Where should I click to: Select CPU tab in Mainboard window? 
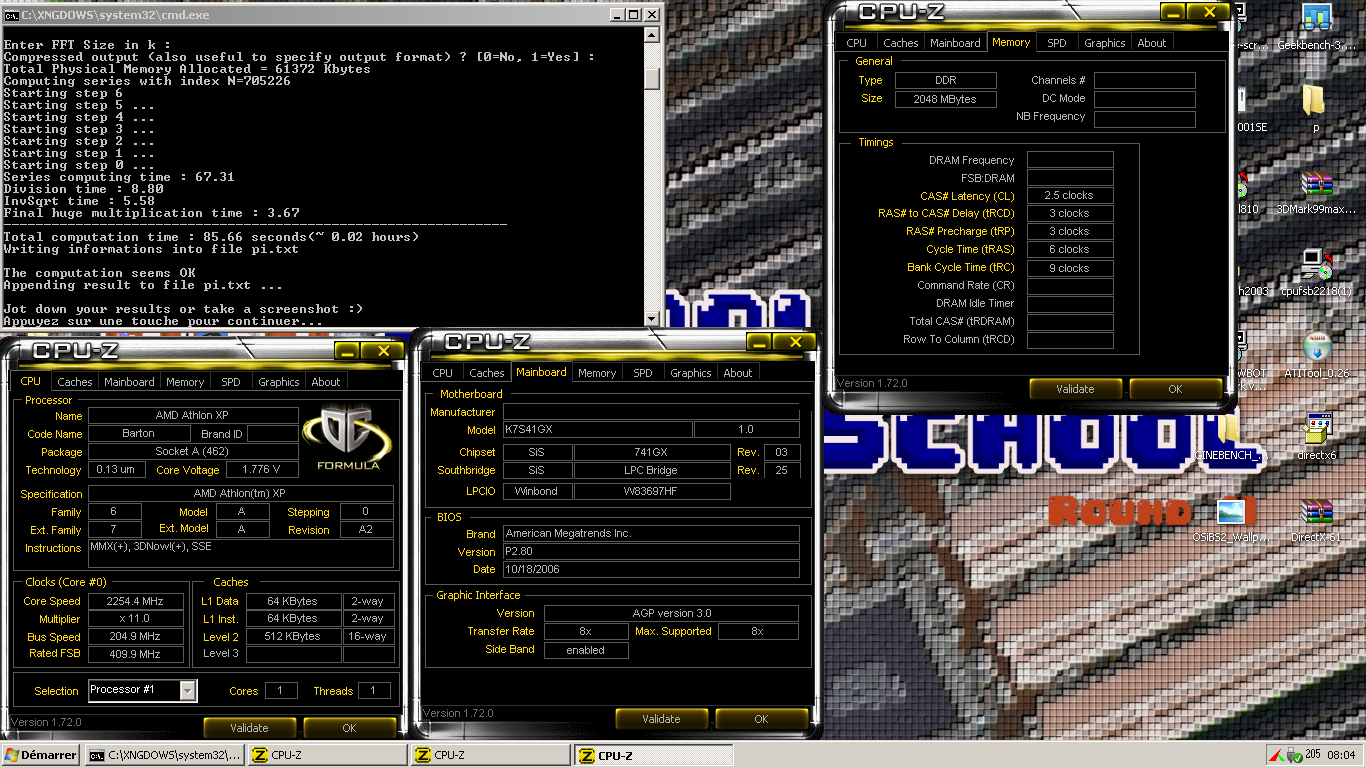click(443, 373)
